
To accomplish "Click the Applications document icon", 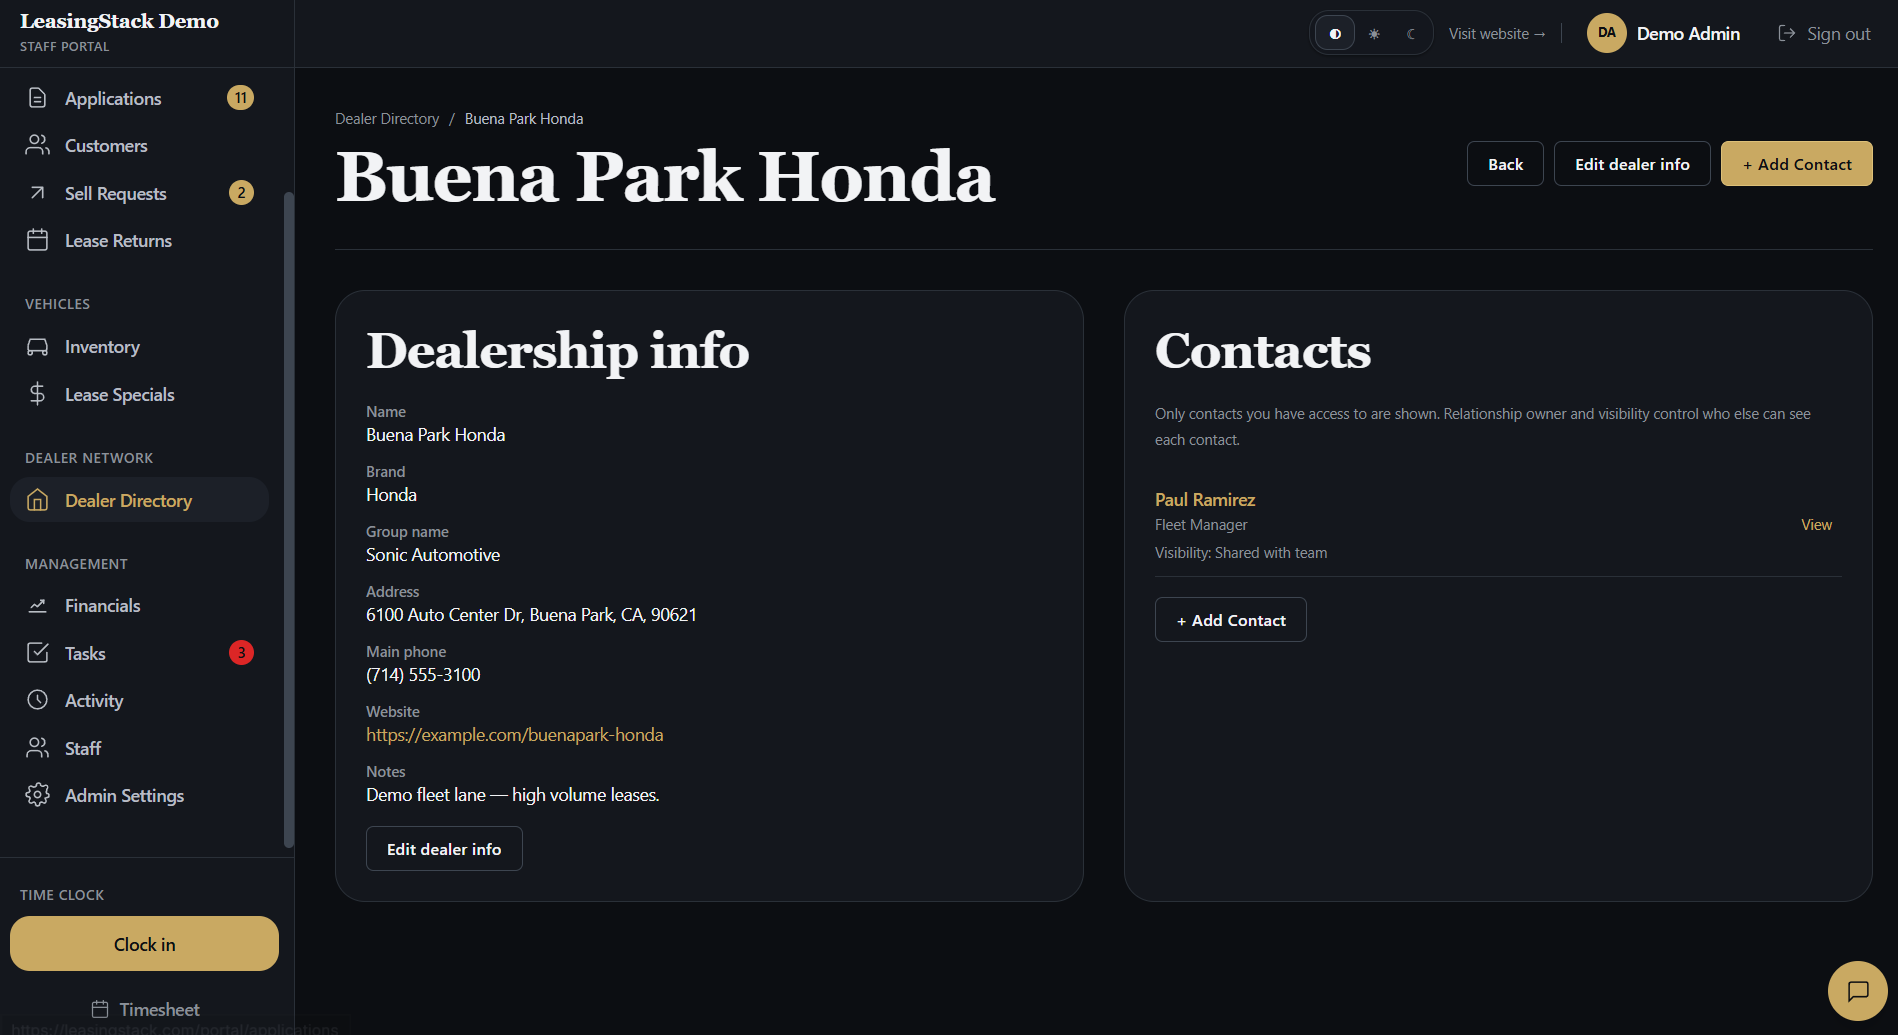I will point(38,98).
